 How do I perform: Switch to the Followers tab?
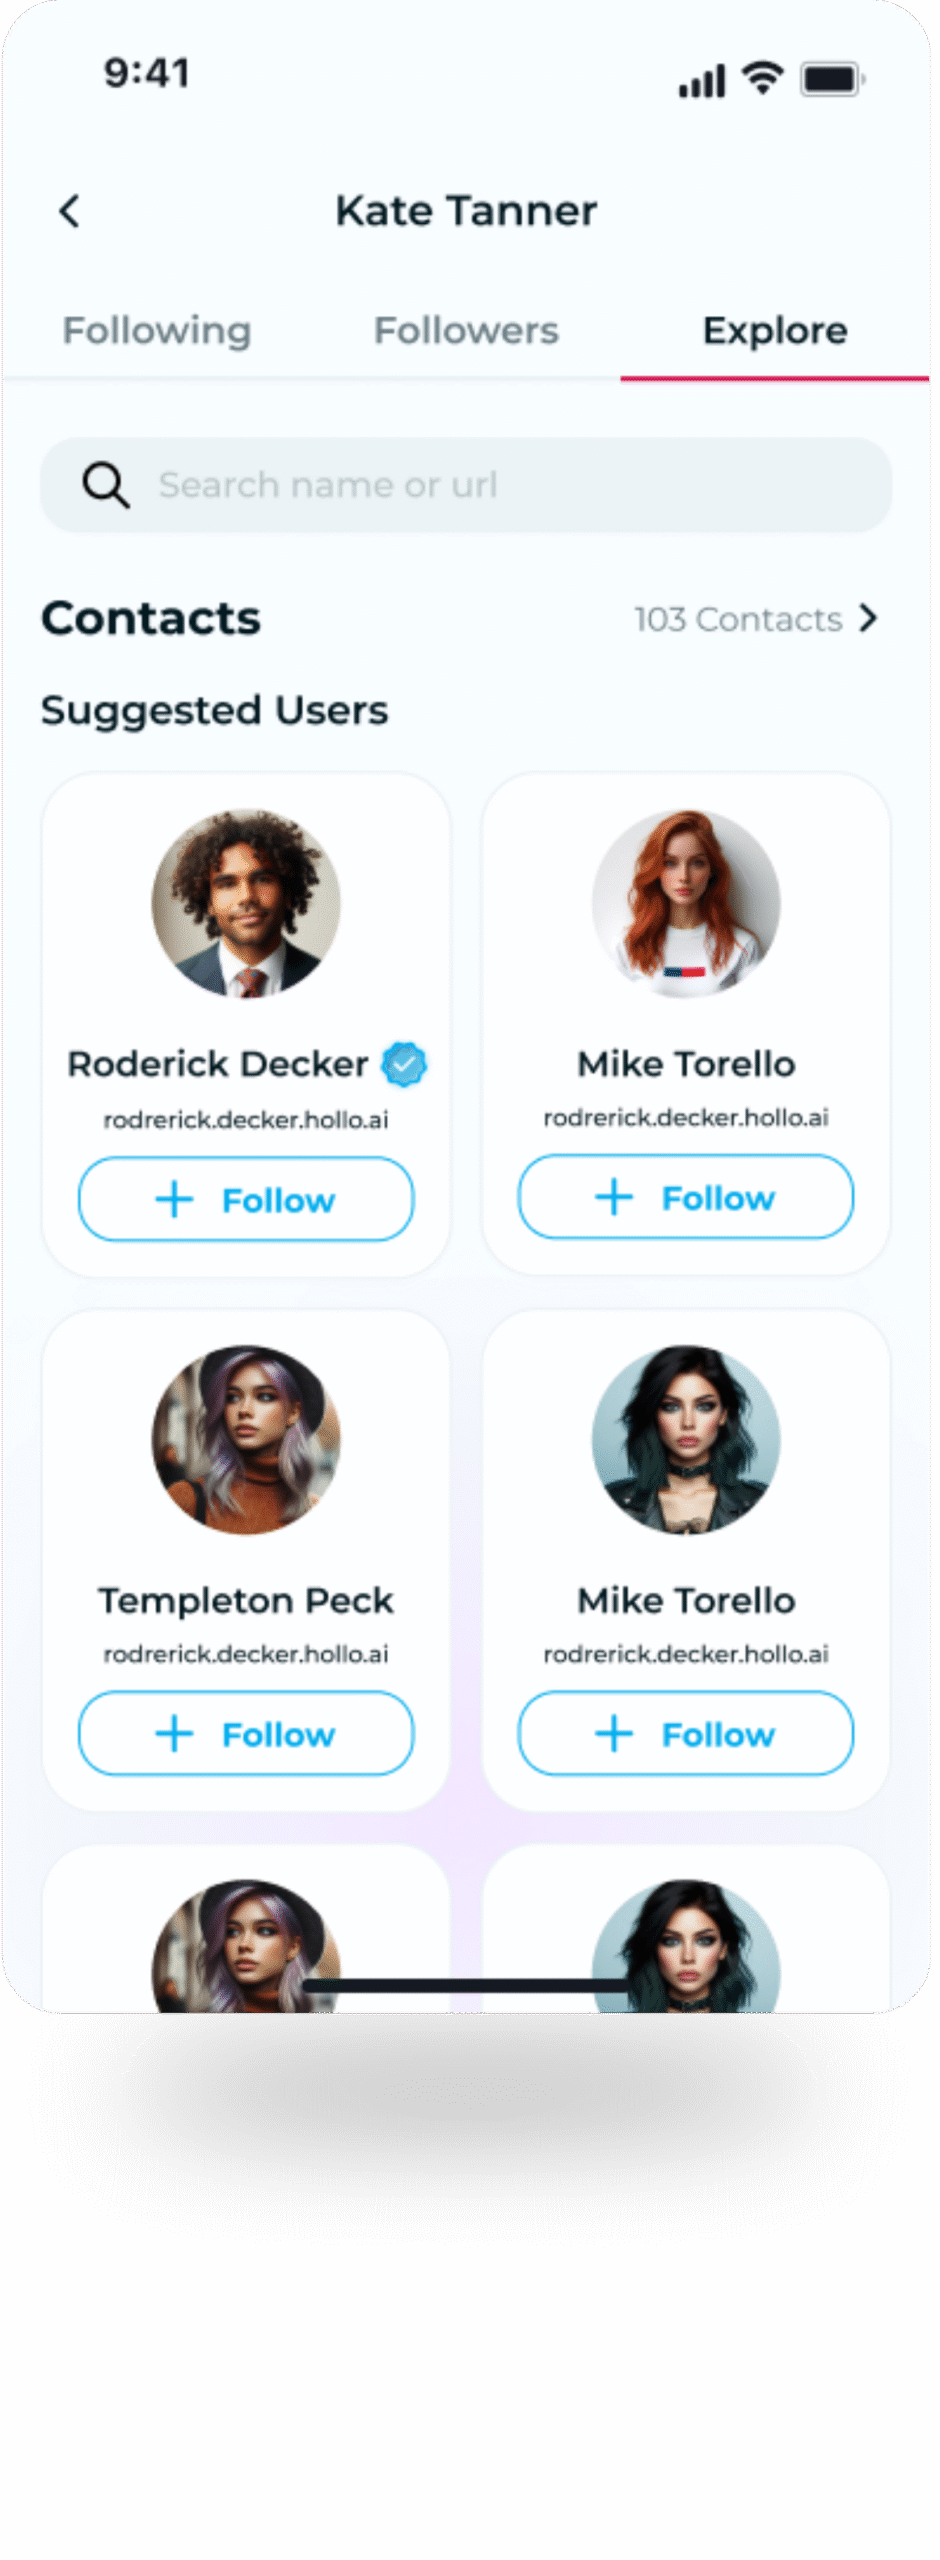coord(466,331)
